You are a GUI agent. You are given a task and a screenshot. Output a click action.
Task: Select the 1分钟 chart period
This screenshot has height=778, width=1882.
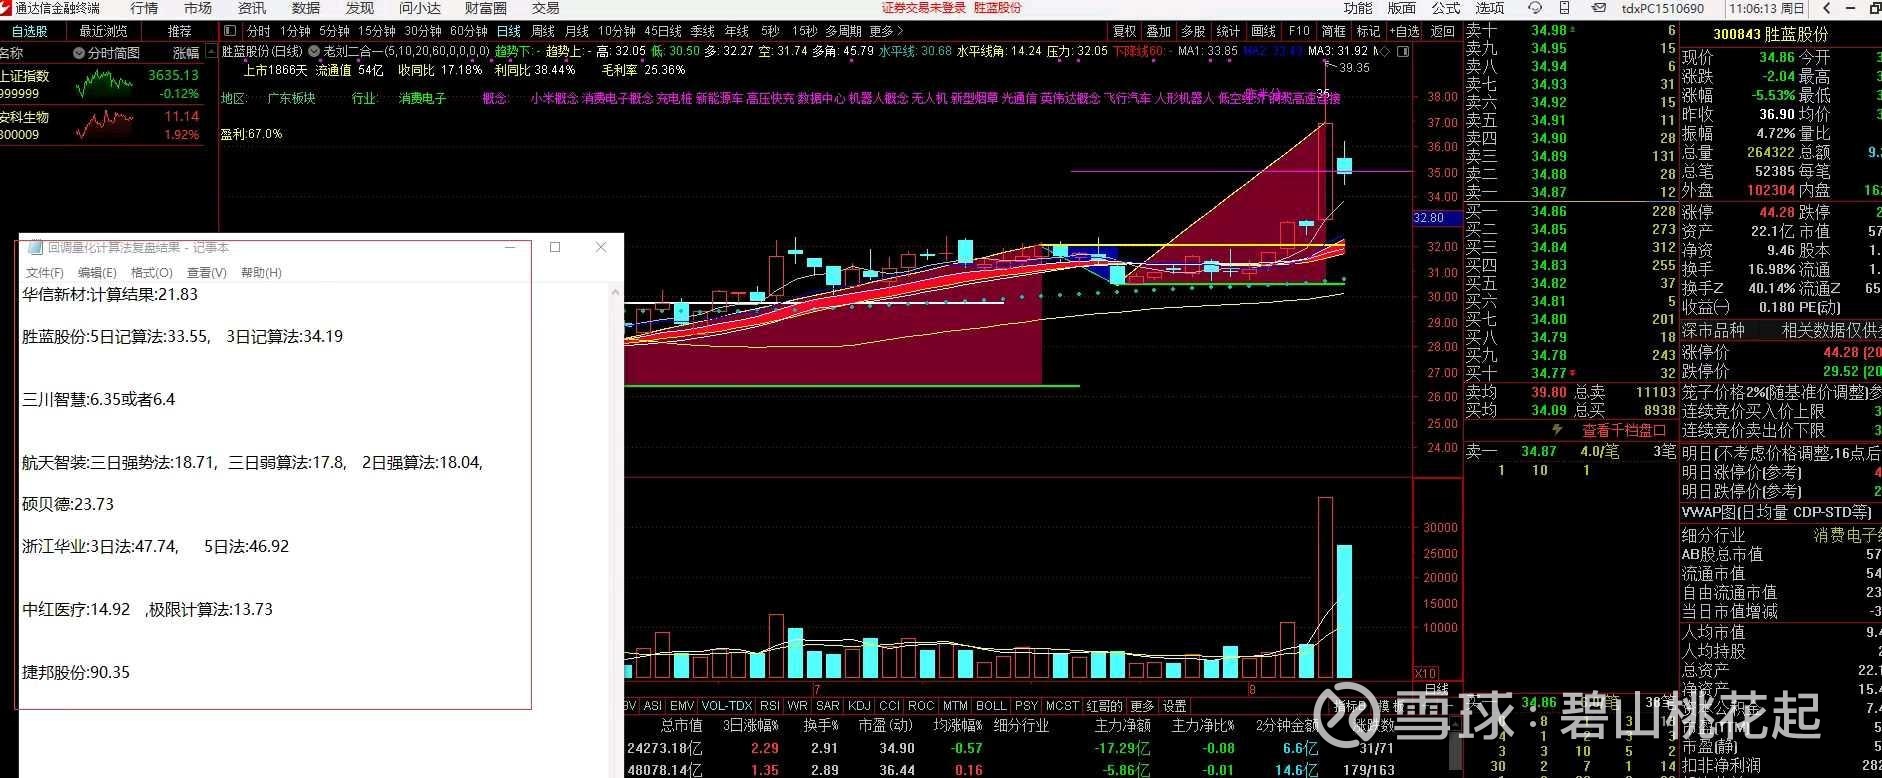coord(296,31)
